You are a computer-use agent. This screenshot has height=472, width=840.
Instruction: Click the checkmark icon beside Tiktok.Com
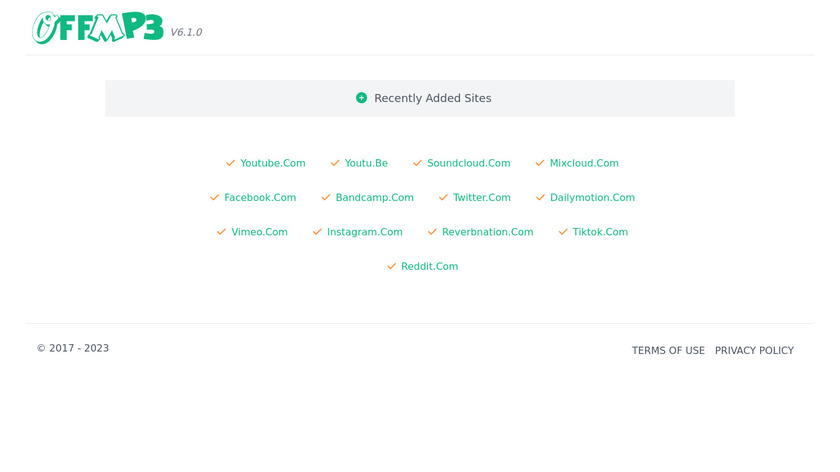point(563,231)
